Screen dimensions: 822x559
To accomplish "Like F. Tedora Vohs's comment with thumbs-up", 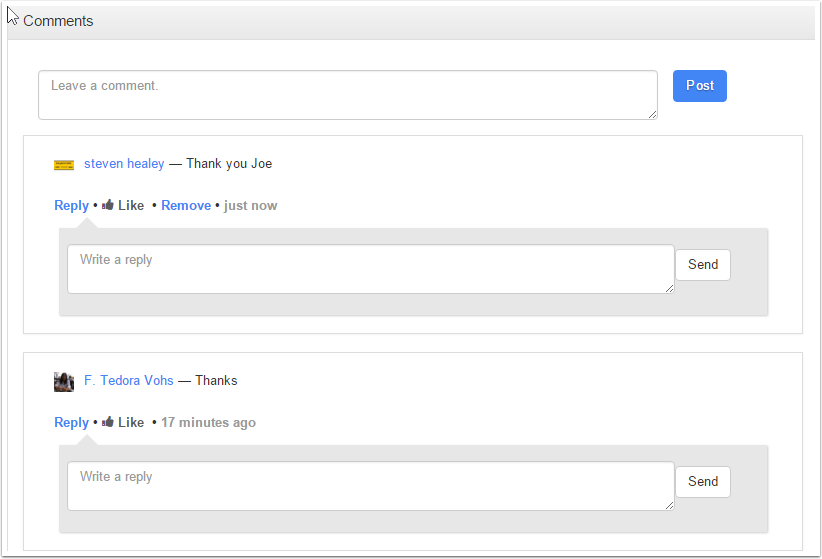I will coord(123,423).
